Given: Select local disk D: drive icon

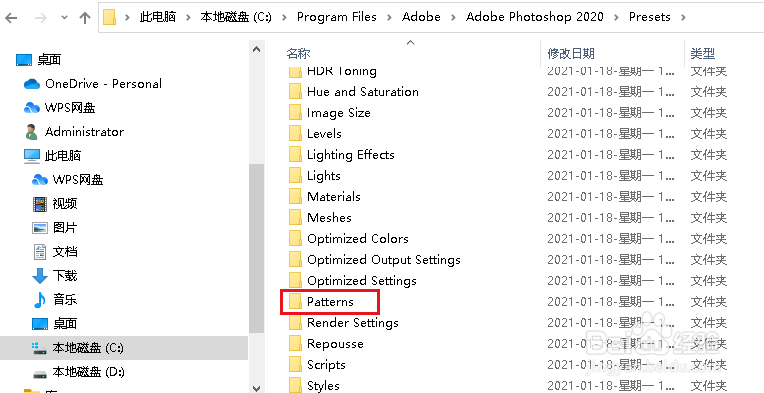Looking at the screenshot, I should (x=40, y=373).
